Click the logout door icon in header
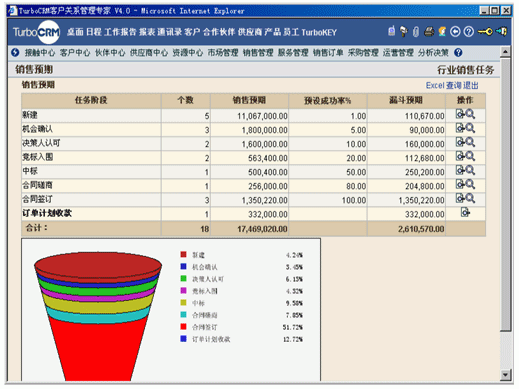 tap(501, 32)
